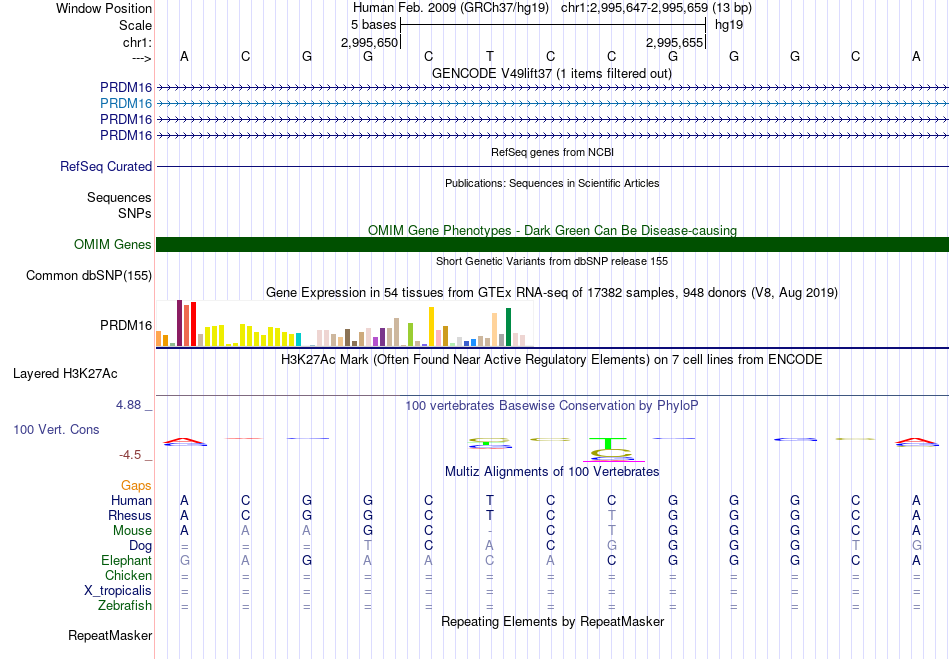Click the RefSeq genes from NCBI title

click(x=552, y=152)
